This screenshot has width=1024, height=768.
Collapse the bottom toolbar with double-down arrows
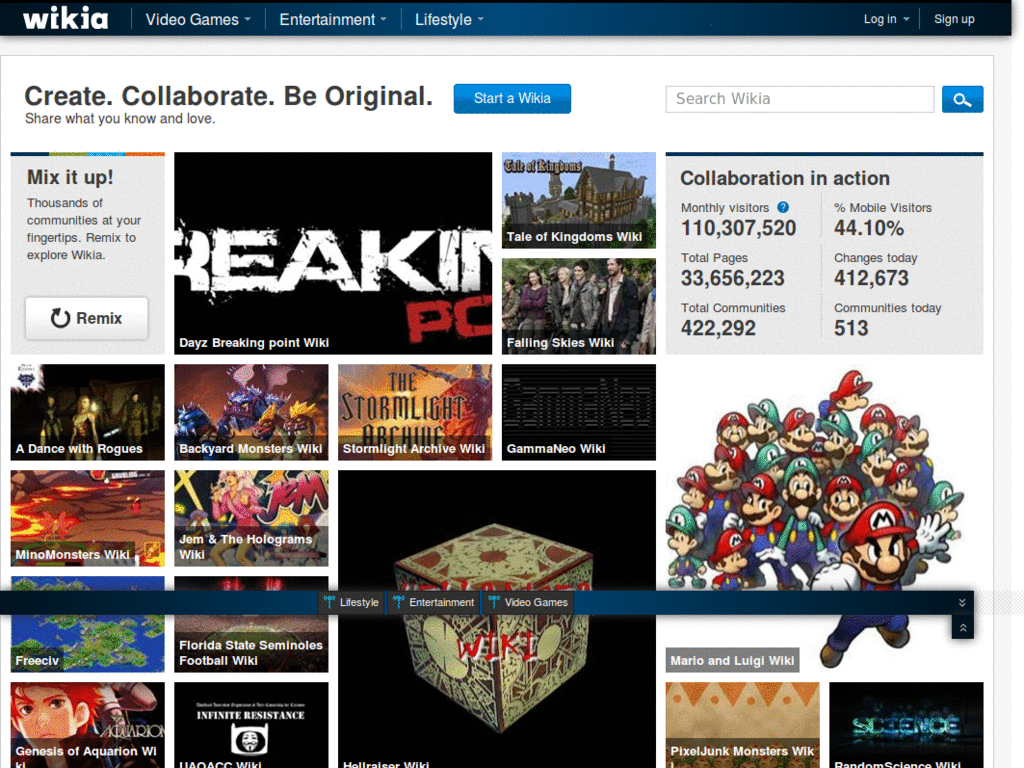click(962, 602)
